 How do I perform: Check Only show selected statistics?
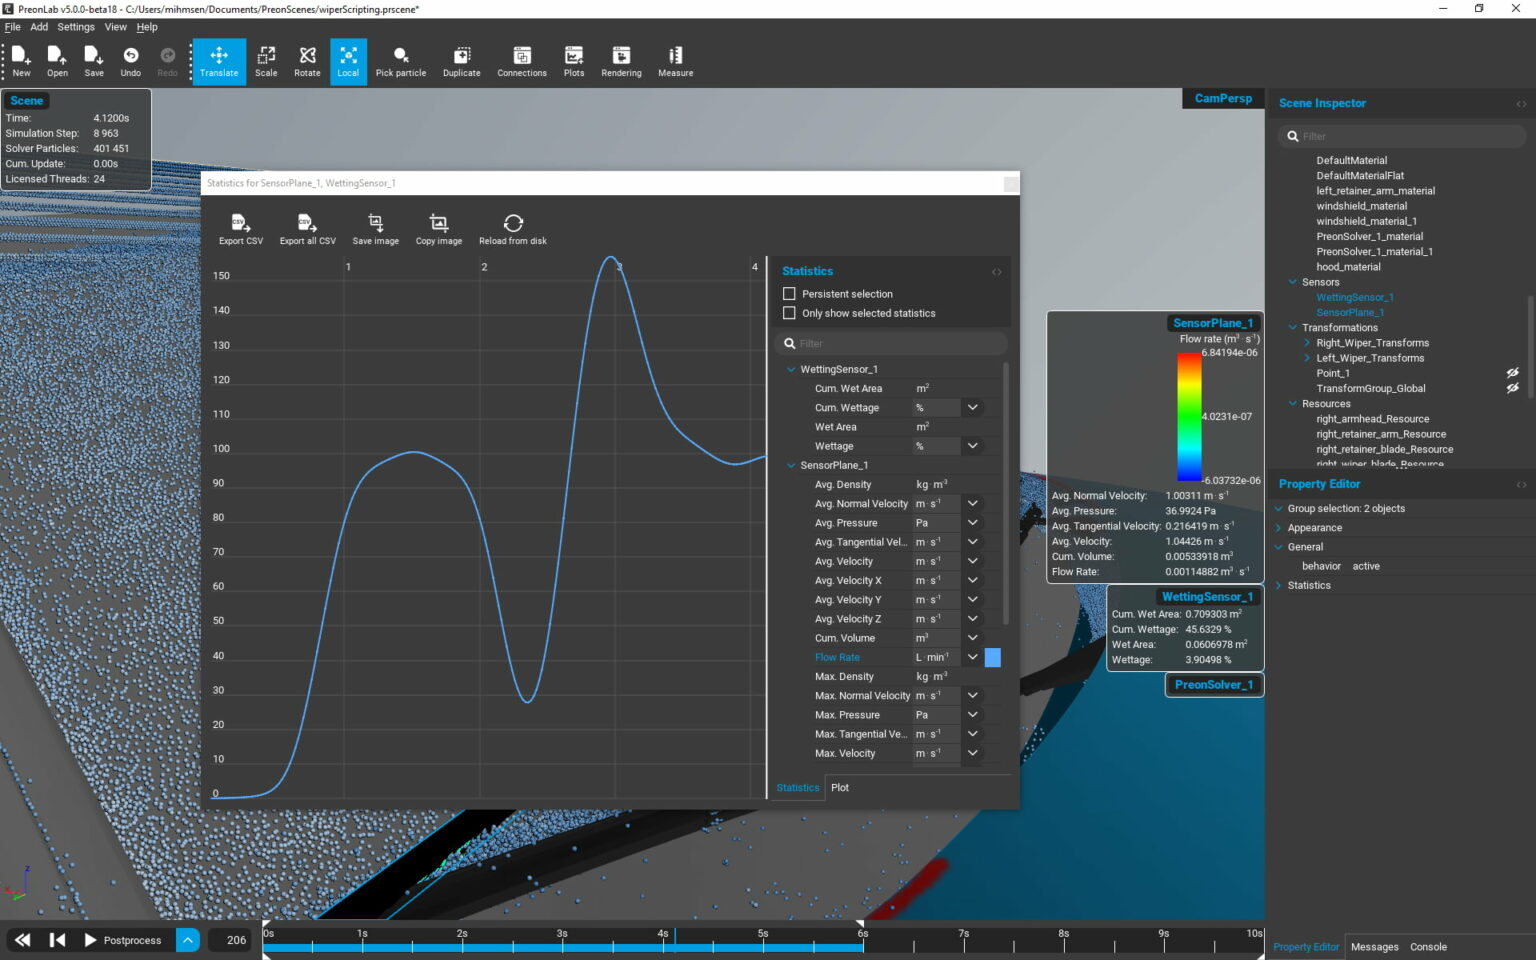pos(789,312)
